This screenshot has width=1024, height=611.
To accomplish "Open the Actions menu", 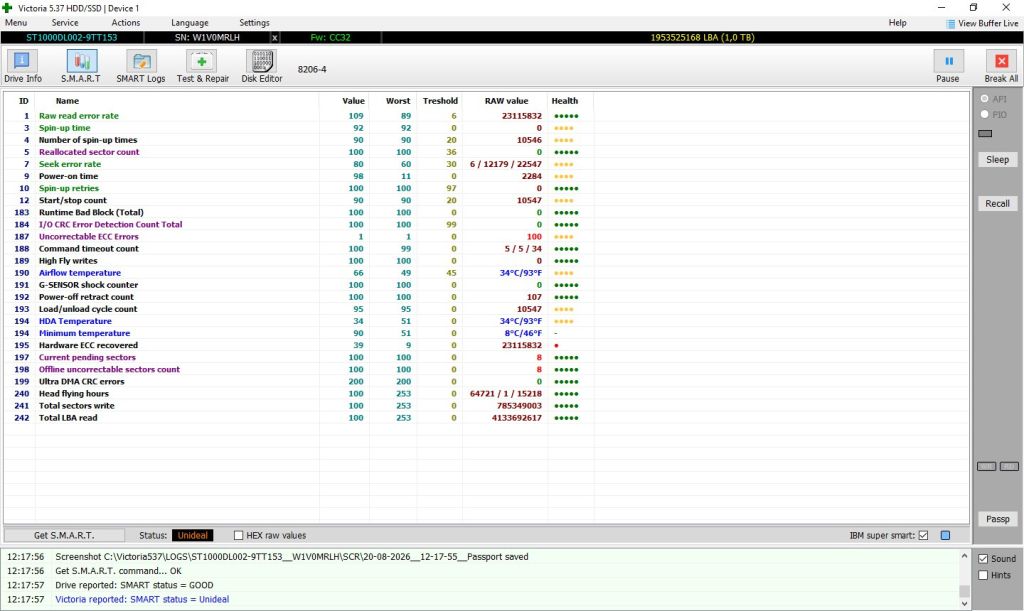I will (x=125, y=23).
